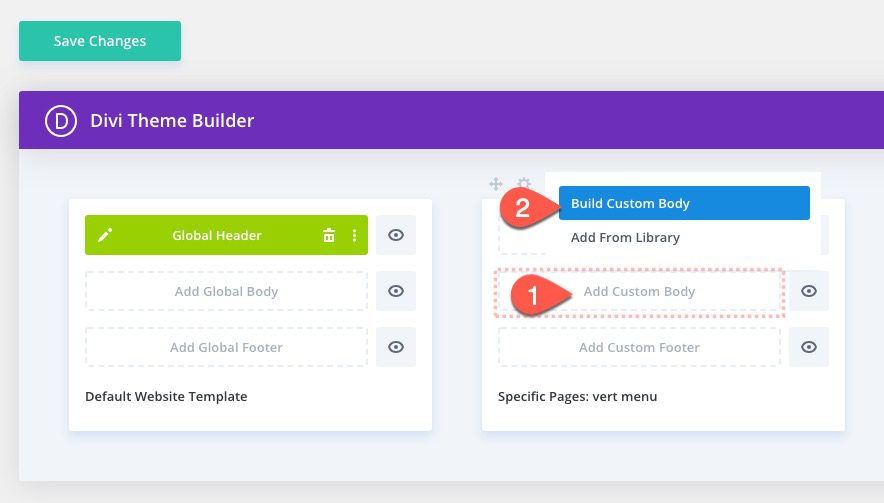The width and height of the screenshot is (884, 503).
Task: Toggle Custom Body visibility eye
Action: tap(808, 291)
